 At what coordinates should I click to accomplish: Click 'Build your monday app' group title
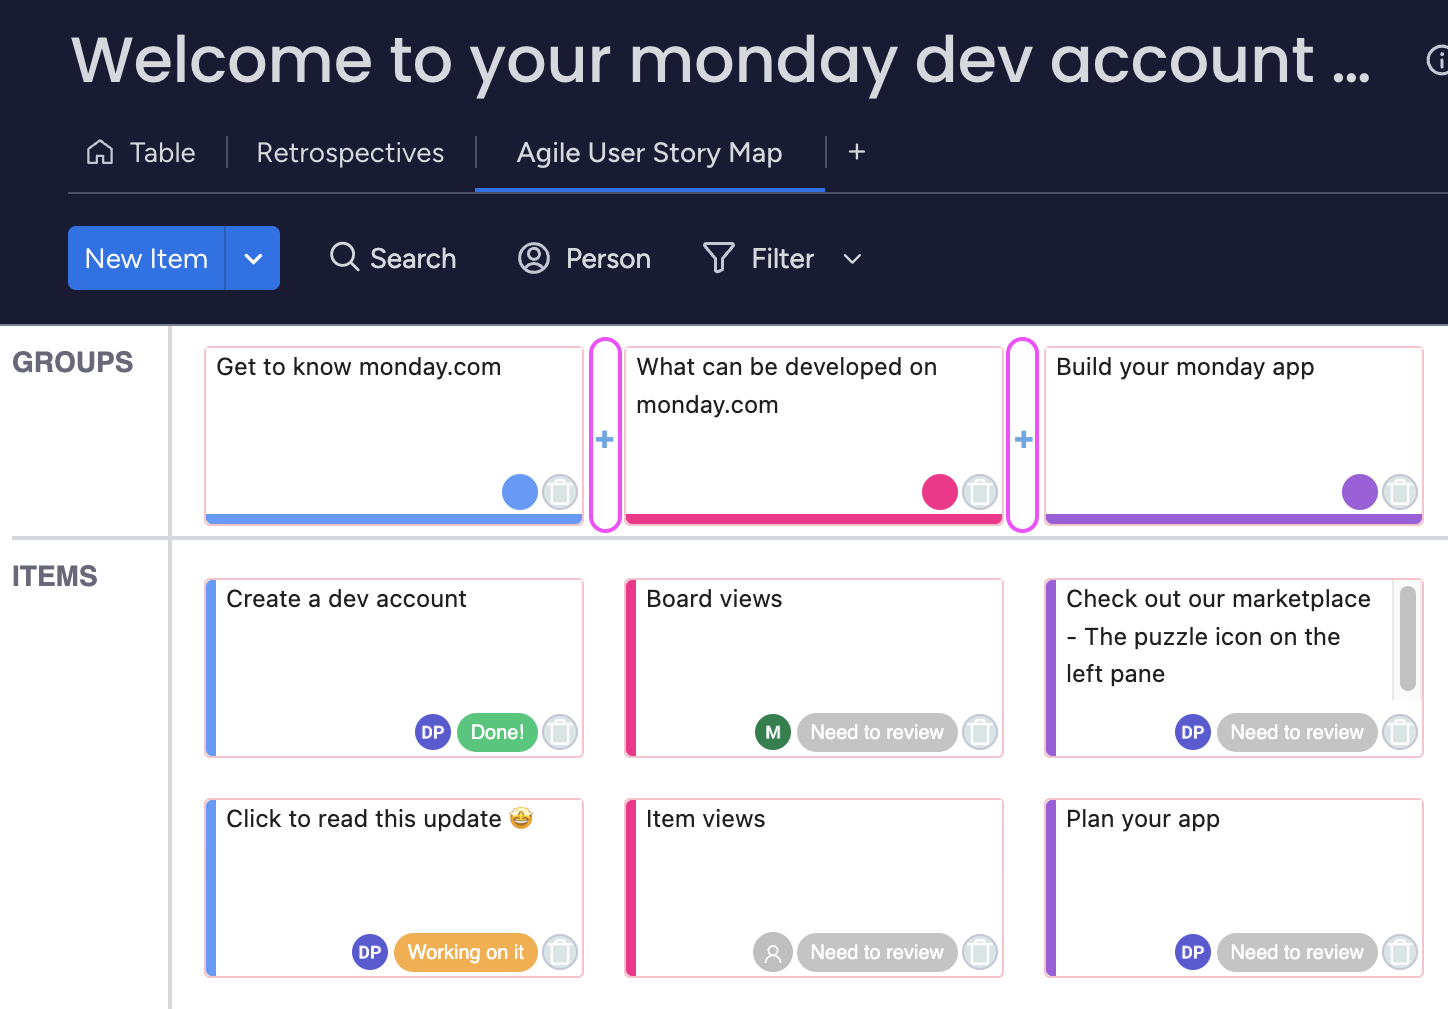pos(1185,367)
